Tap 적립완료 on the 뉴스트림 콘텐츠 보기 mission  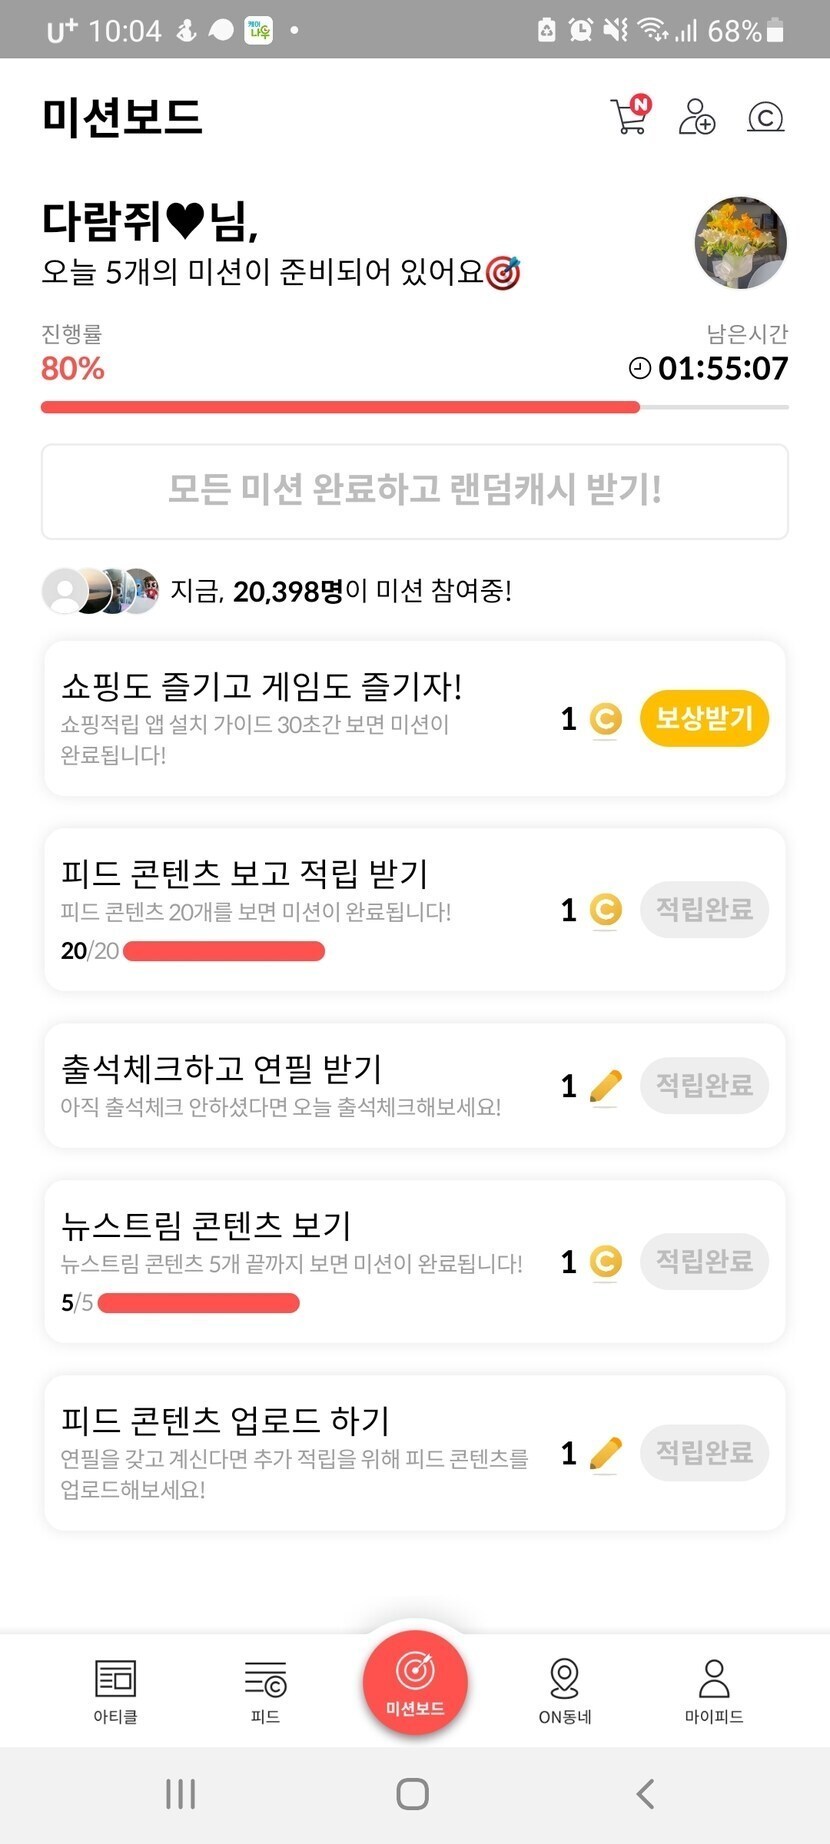pos(704,1261)
